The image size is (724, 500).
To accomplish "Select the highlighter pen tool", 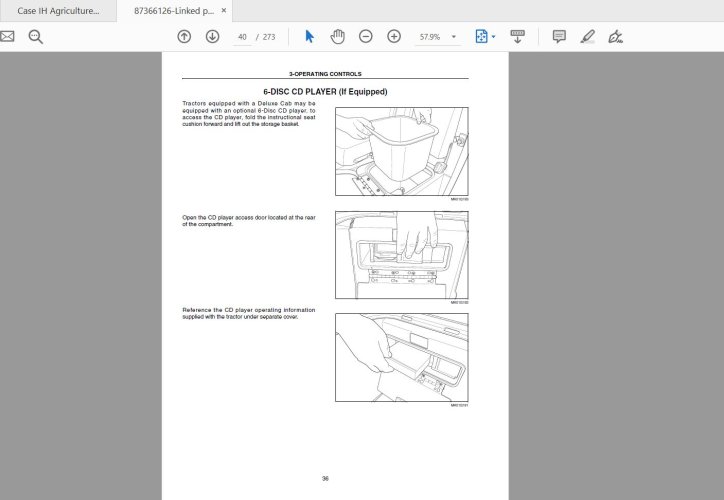I will [587, 36].
